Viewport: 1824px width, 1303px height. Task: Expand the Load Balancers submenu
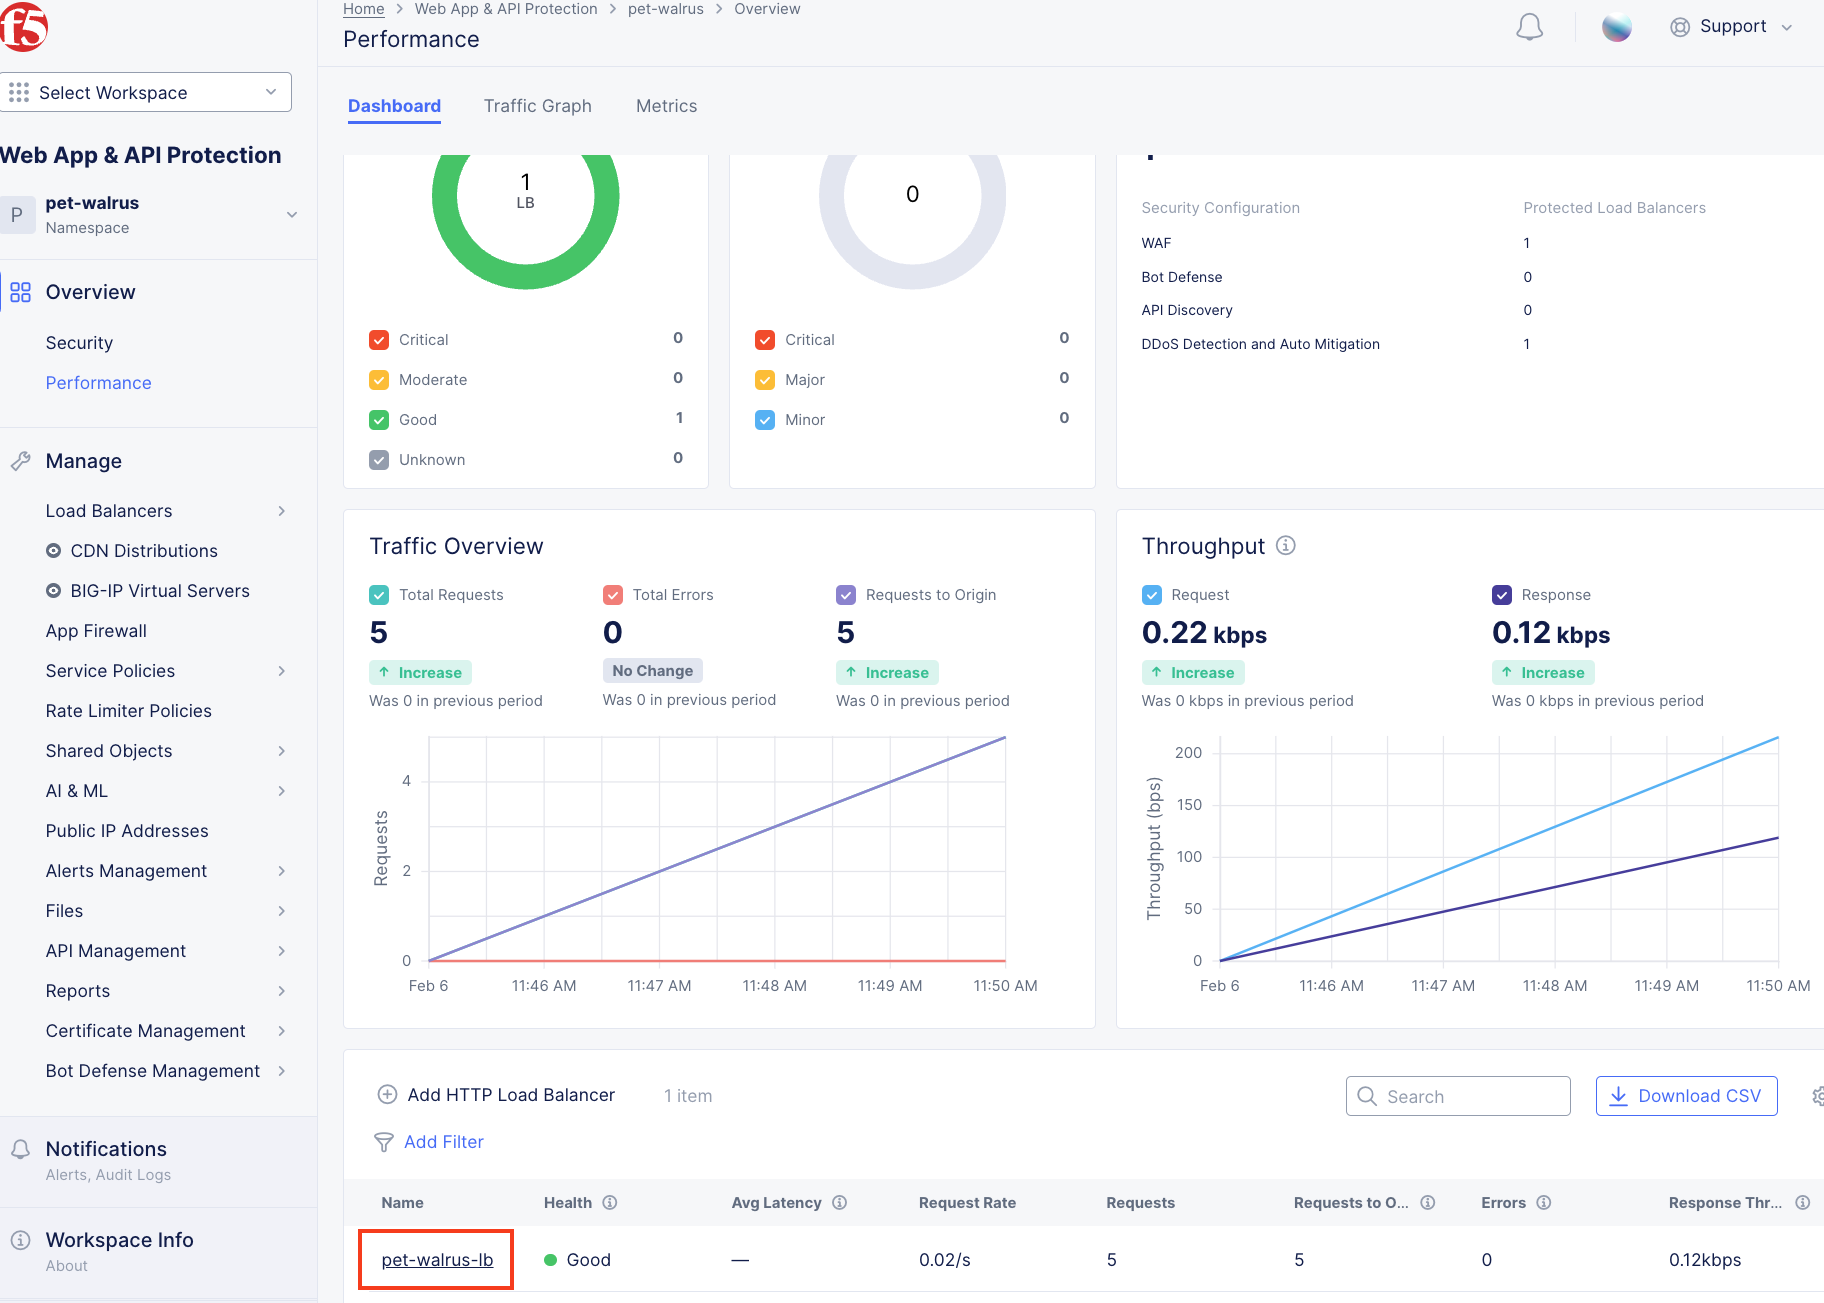(x=282, y=511)
